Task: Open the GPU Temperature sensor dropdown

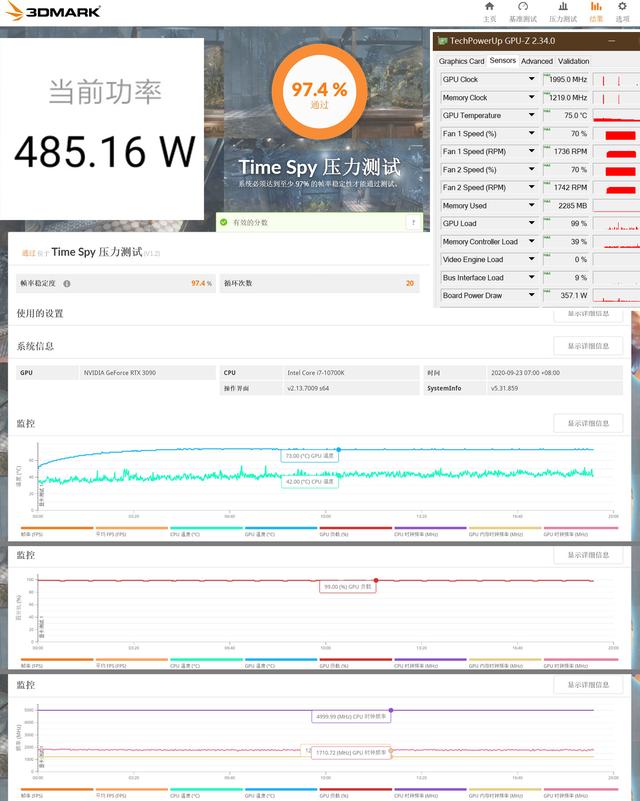Action: 532,115
